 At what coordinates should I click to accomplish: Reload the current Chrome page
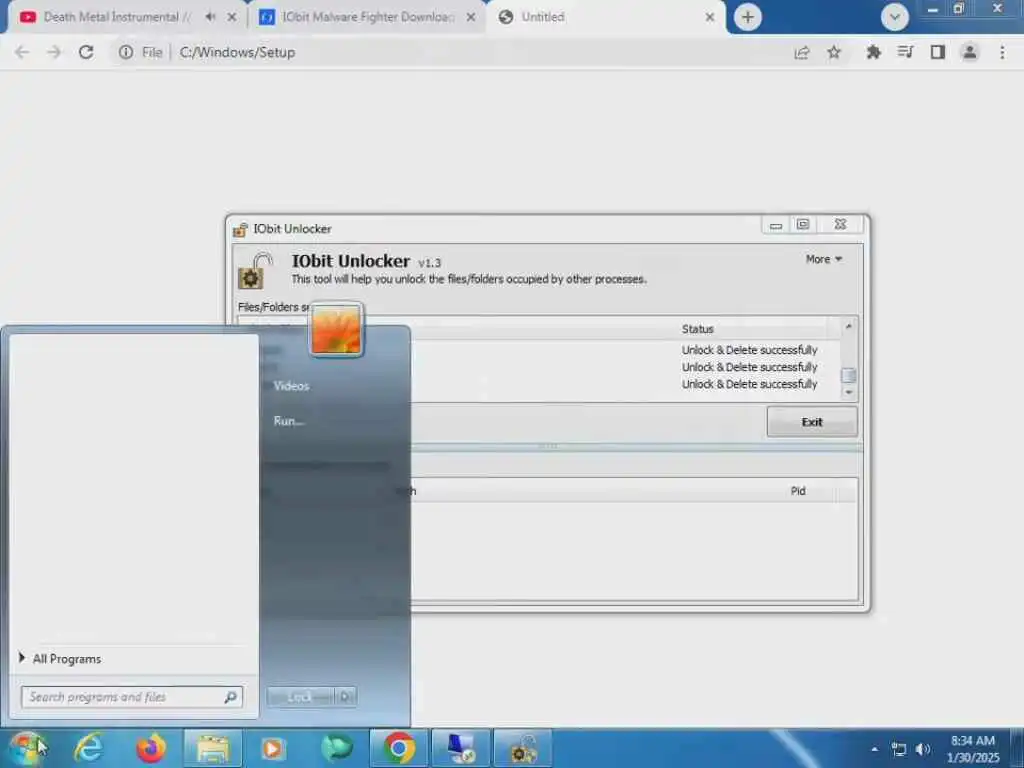tap(86, 52)
